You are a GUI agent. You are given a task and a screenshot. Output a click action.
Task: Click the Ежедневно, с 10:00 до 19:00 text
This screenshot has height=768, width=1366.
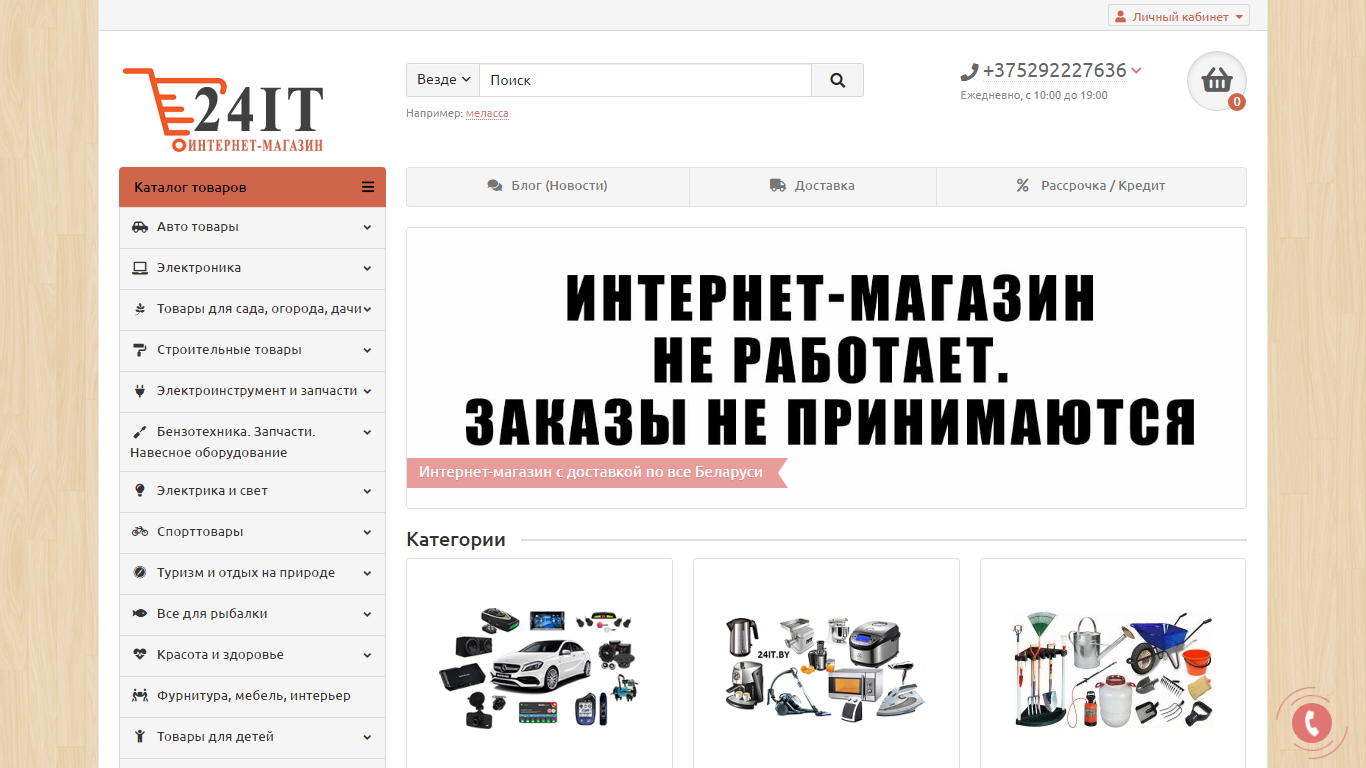[x=1034, y=96]
